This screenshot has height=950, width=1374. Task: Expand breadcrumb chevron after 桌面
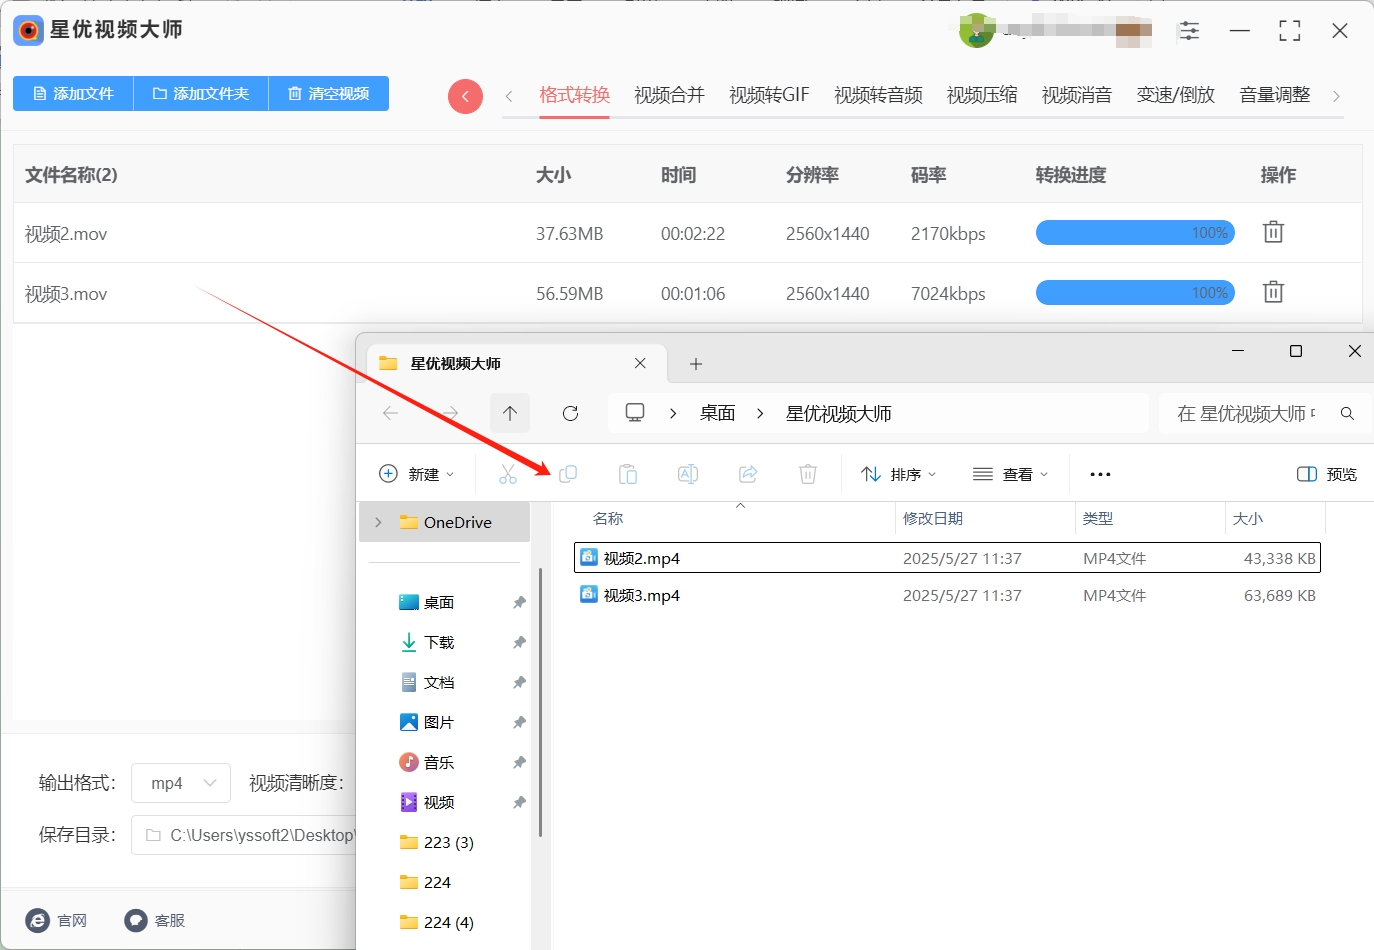tap(760, 413)
